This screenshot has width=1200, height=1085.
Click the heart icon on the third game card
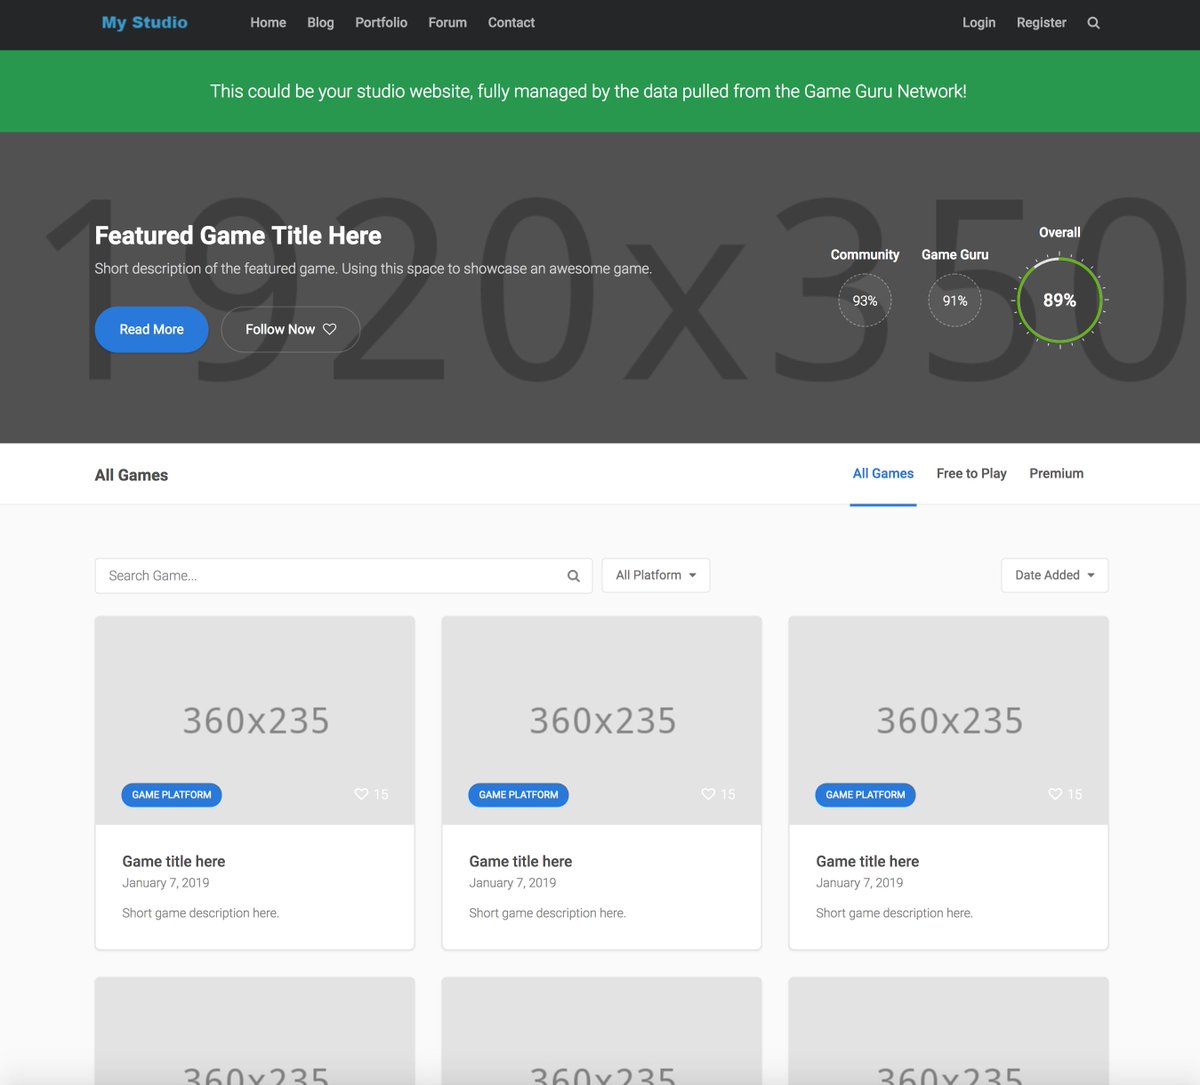click(1054, 794)
